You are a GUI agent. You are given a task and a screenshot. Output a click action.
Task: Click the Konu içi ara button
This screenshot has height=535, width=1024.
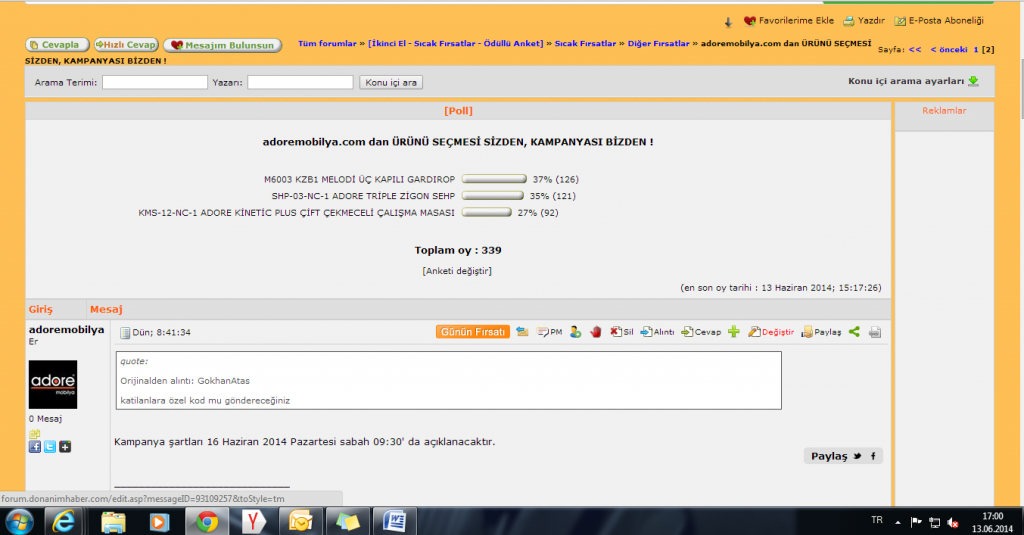[x=391, y=82]
